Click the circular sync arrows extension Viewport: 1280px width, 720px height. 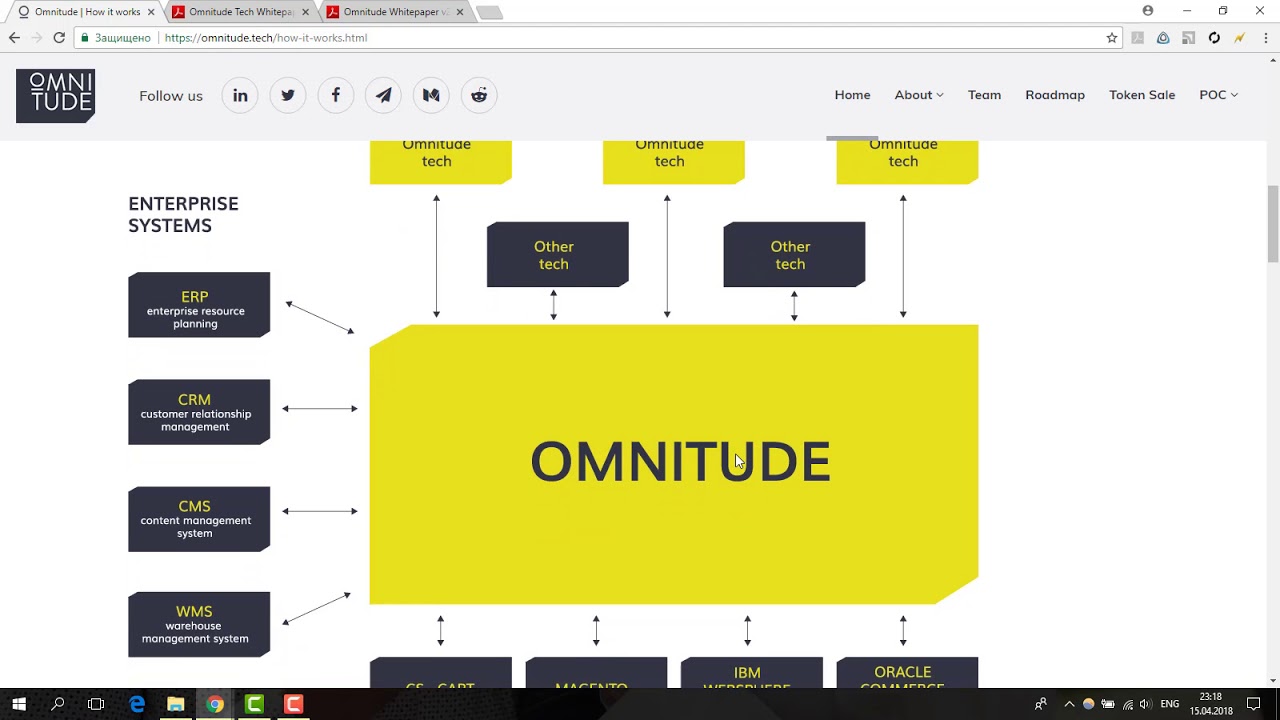tap(1214, 38)
